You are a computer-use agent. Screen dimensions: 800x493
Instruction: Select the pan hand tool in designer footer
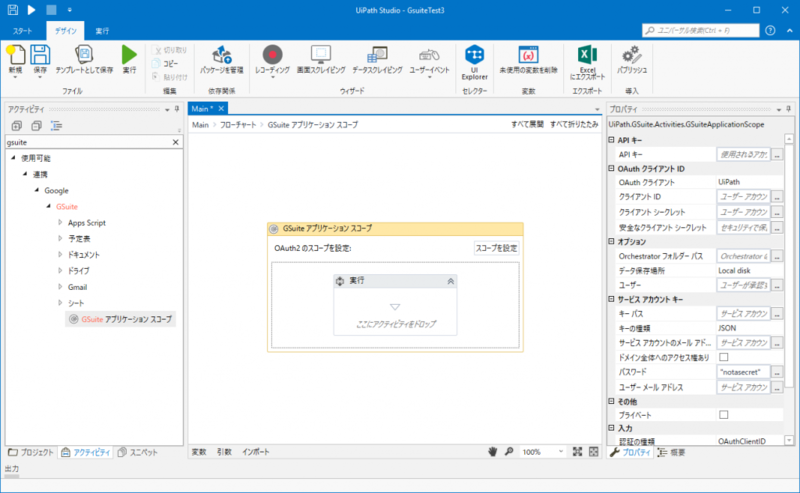click(x=492, y=452)
